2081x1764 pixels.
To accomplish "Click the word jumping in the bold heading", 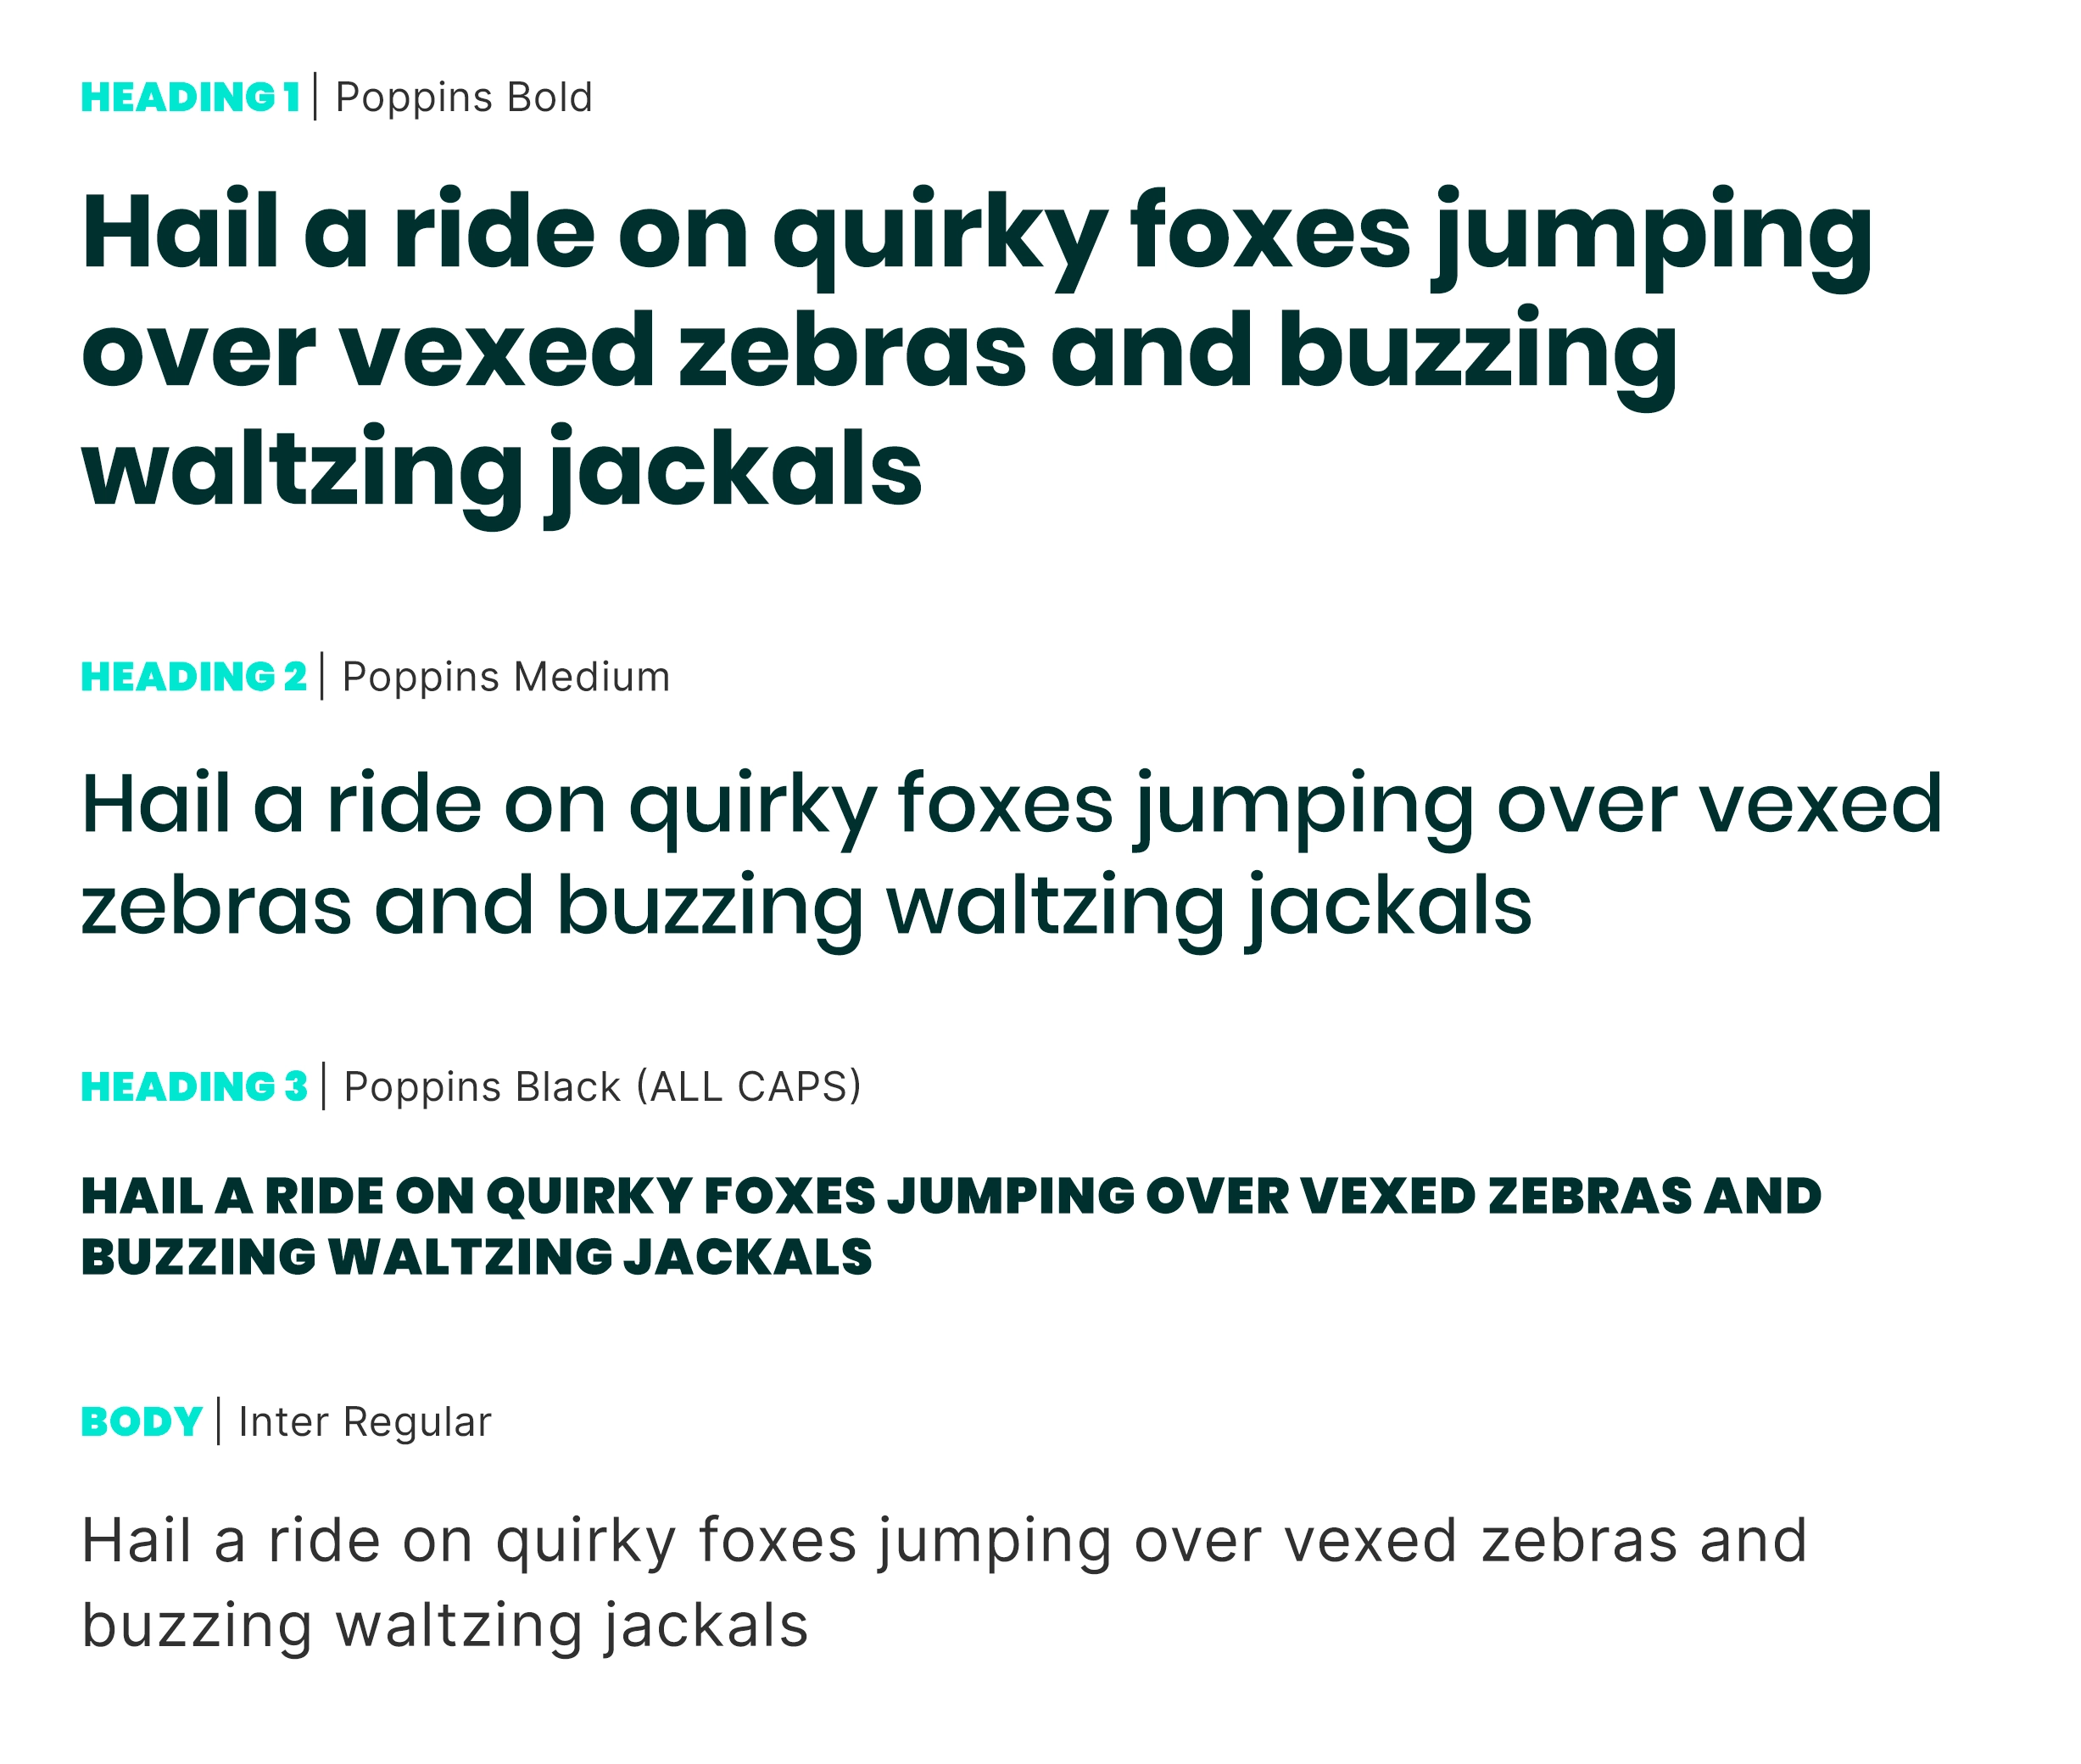I will click(1652, 236).
